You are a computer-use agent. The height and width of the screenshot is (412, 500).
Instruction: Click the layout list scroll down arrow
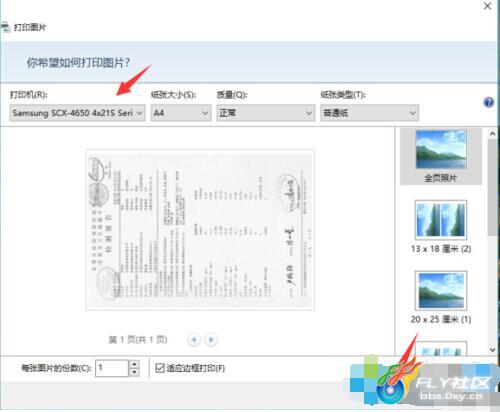click(x=493, y=349)
